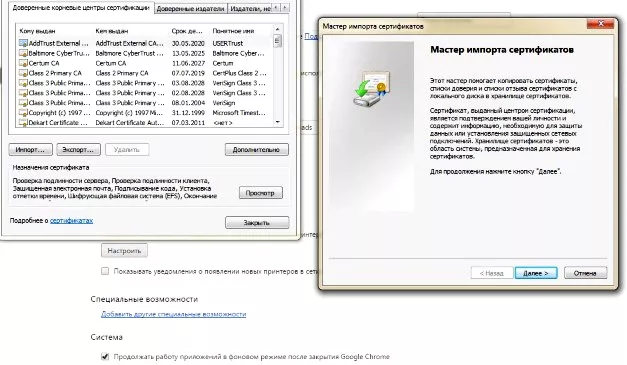The width and height of the screenshot is (627, 365).
Task: Click Далее > in import wizard
Action: 536,273
